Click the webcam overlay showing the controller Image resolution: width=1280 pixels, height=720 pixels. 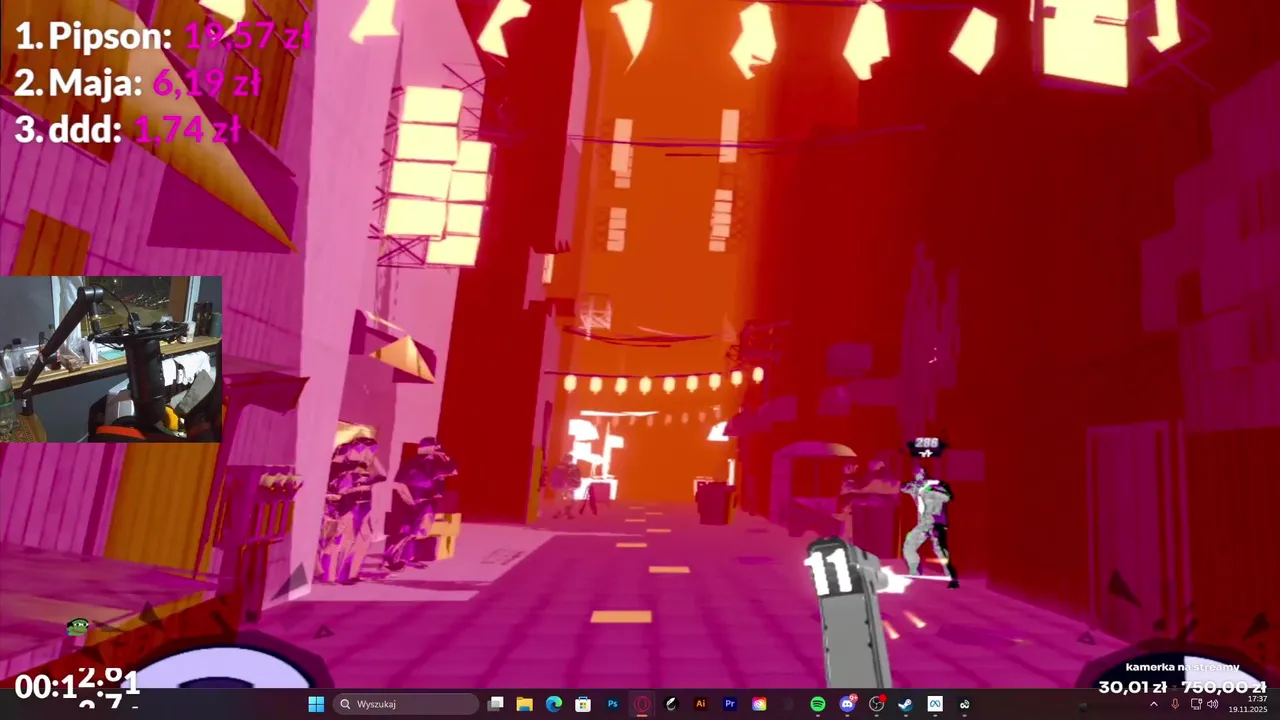pos(110,359)
